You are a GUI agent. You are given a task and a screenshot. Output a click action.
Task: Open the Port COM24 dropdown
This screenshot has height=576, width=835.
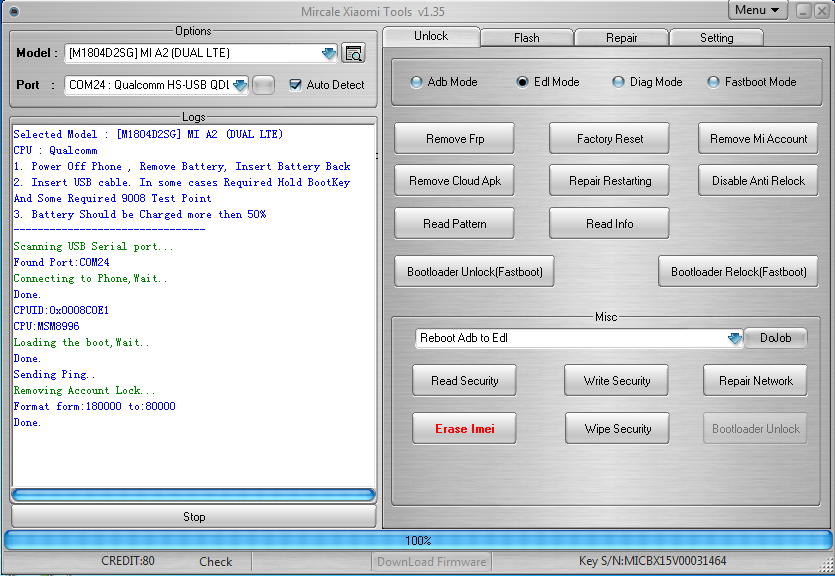tap(240, 85)
